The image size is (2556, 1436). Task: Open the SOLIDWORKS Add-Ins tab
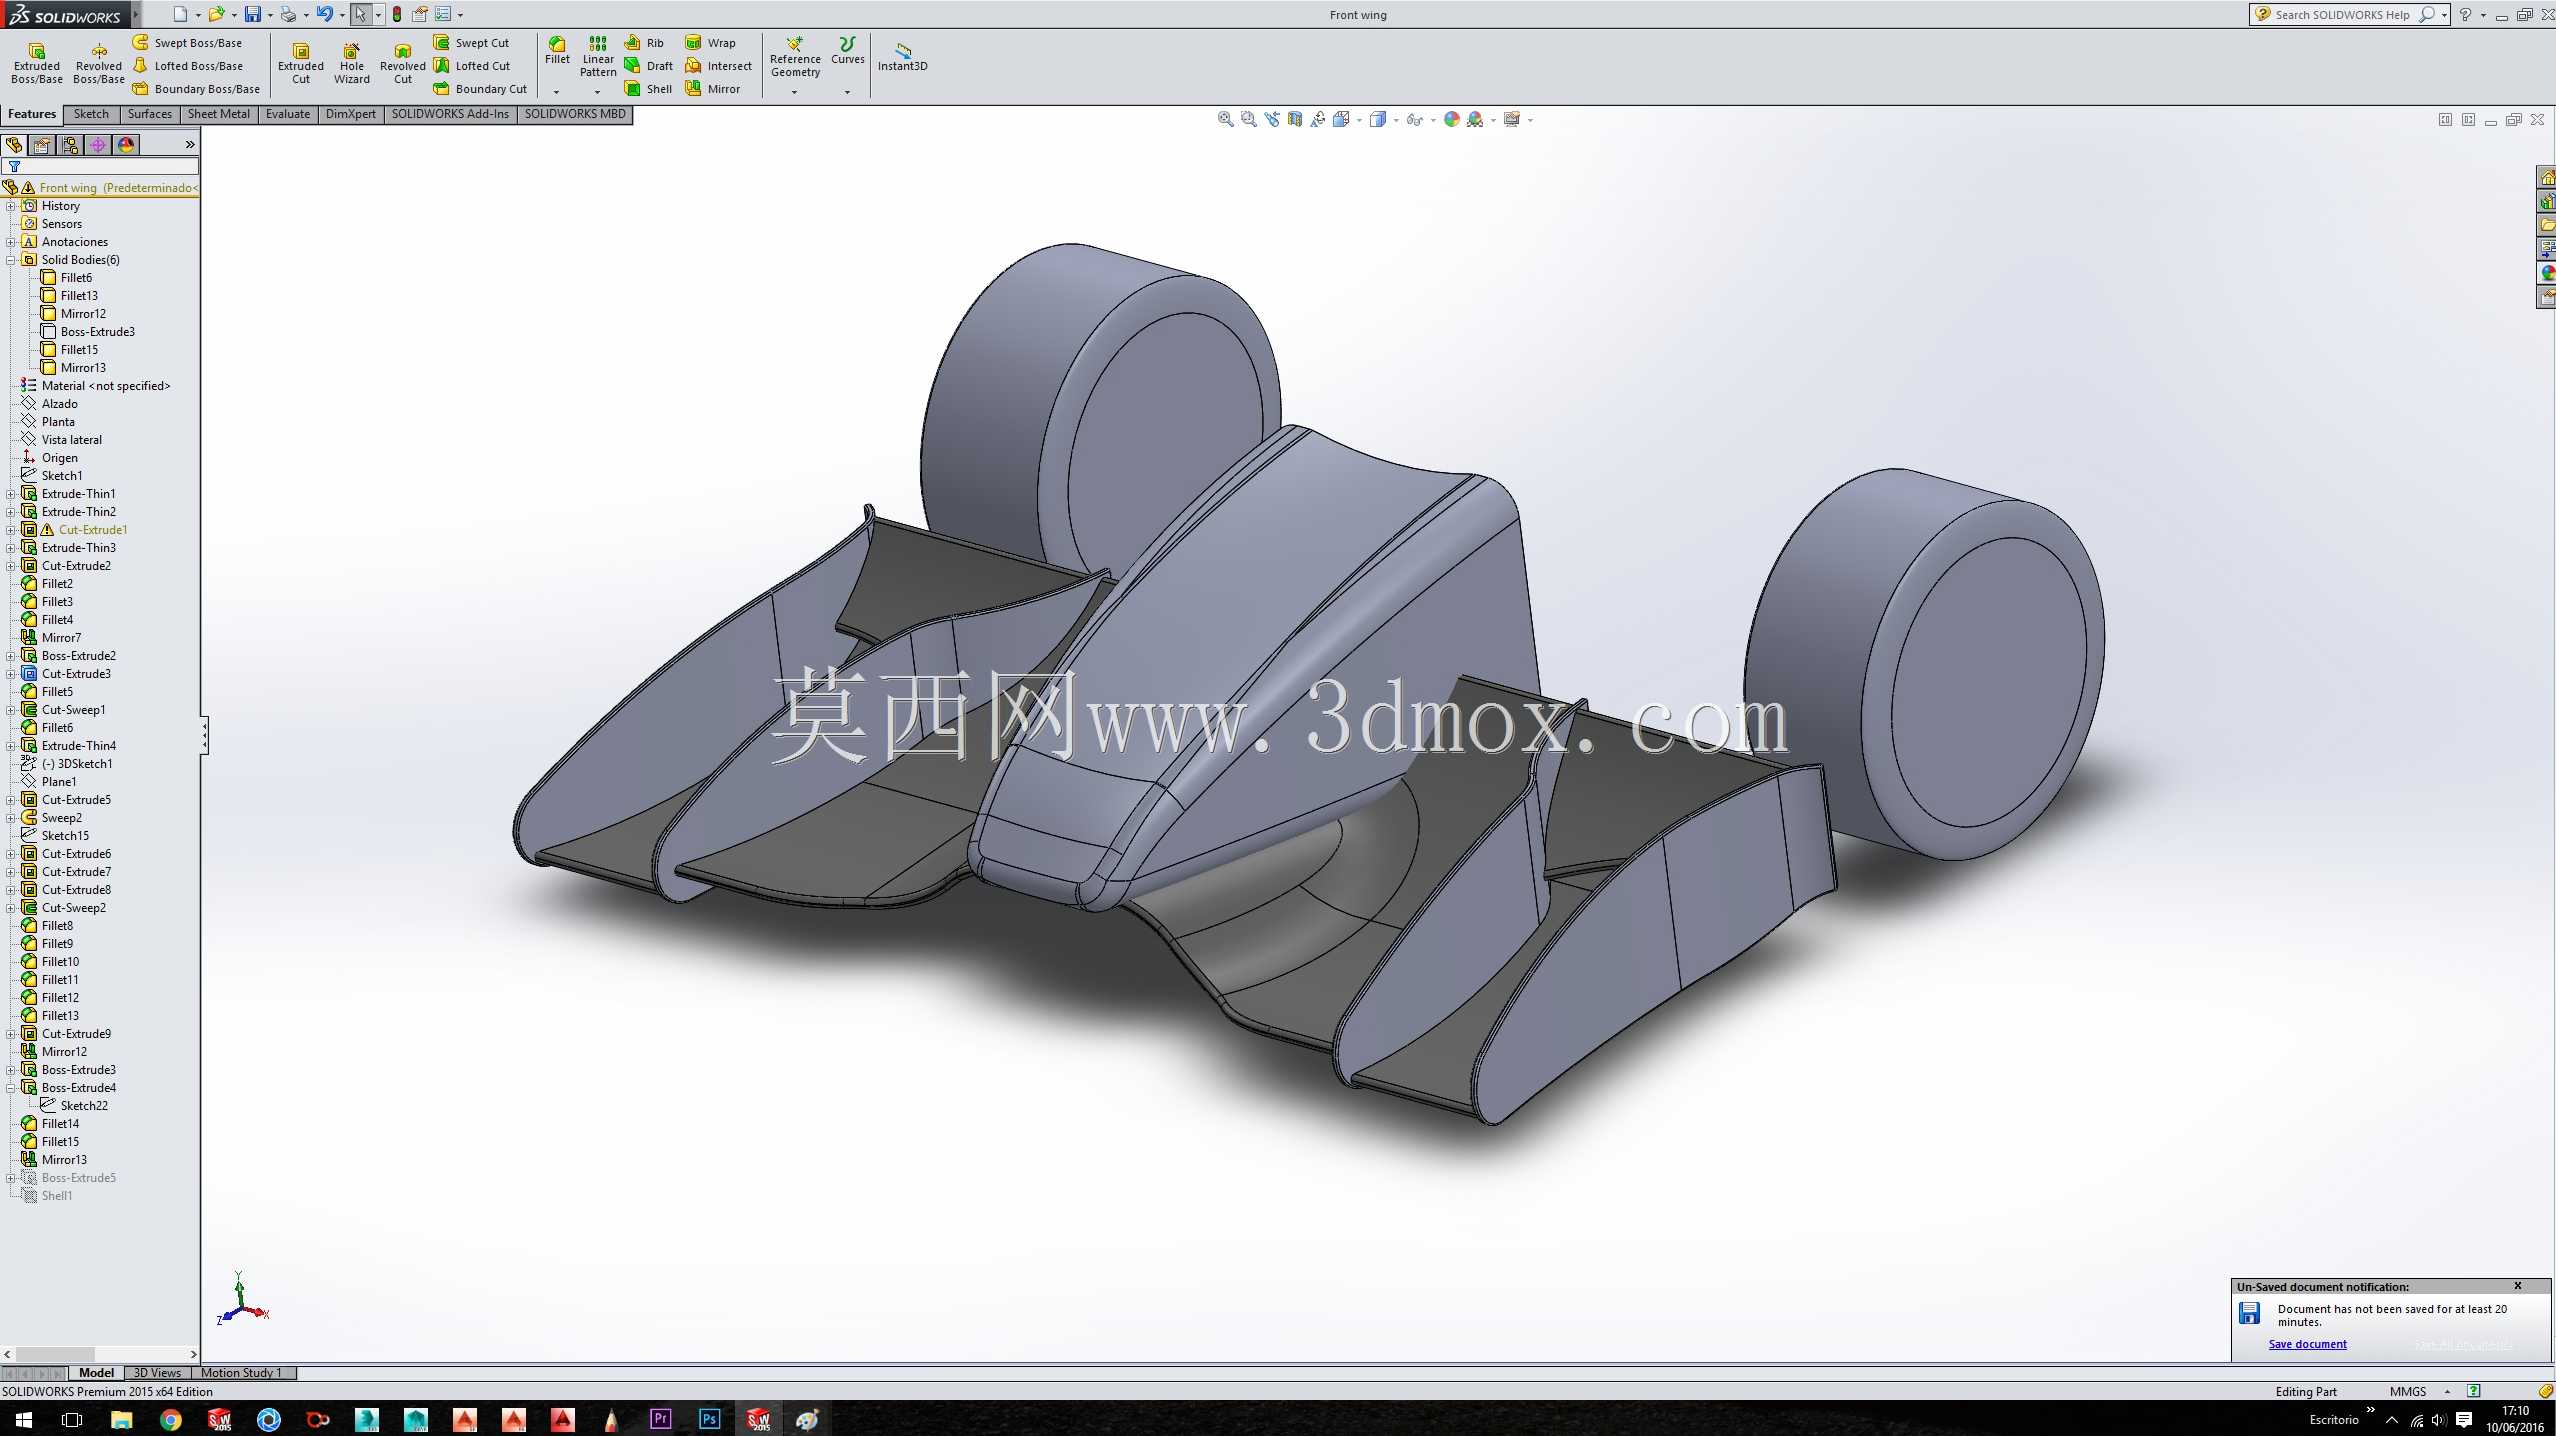[x=450, y=114]
